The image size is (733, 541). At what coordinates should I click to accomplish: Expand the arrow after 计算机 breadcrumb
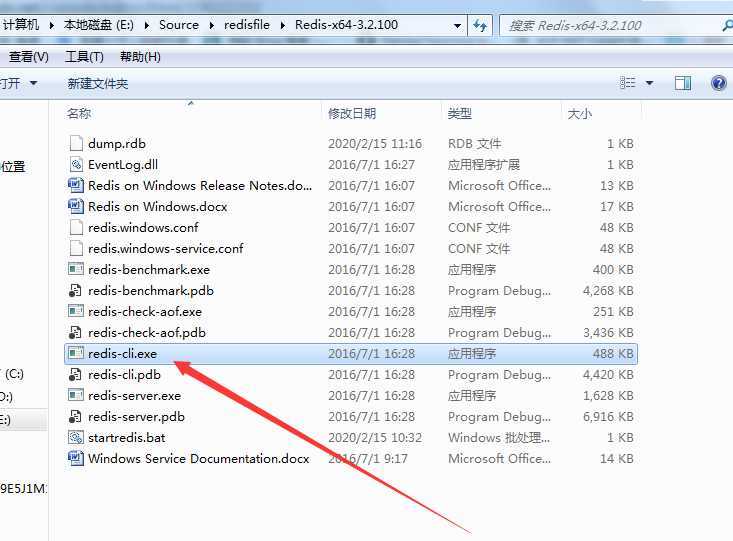51,25
